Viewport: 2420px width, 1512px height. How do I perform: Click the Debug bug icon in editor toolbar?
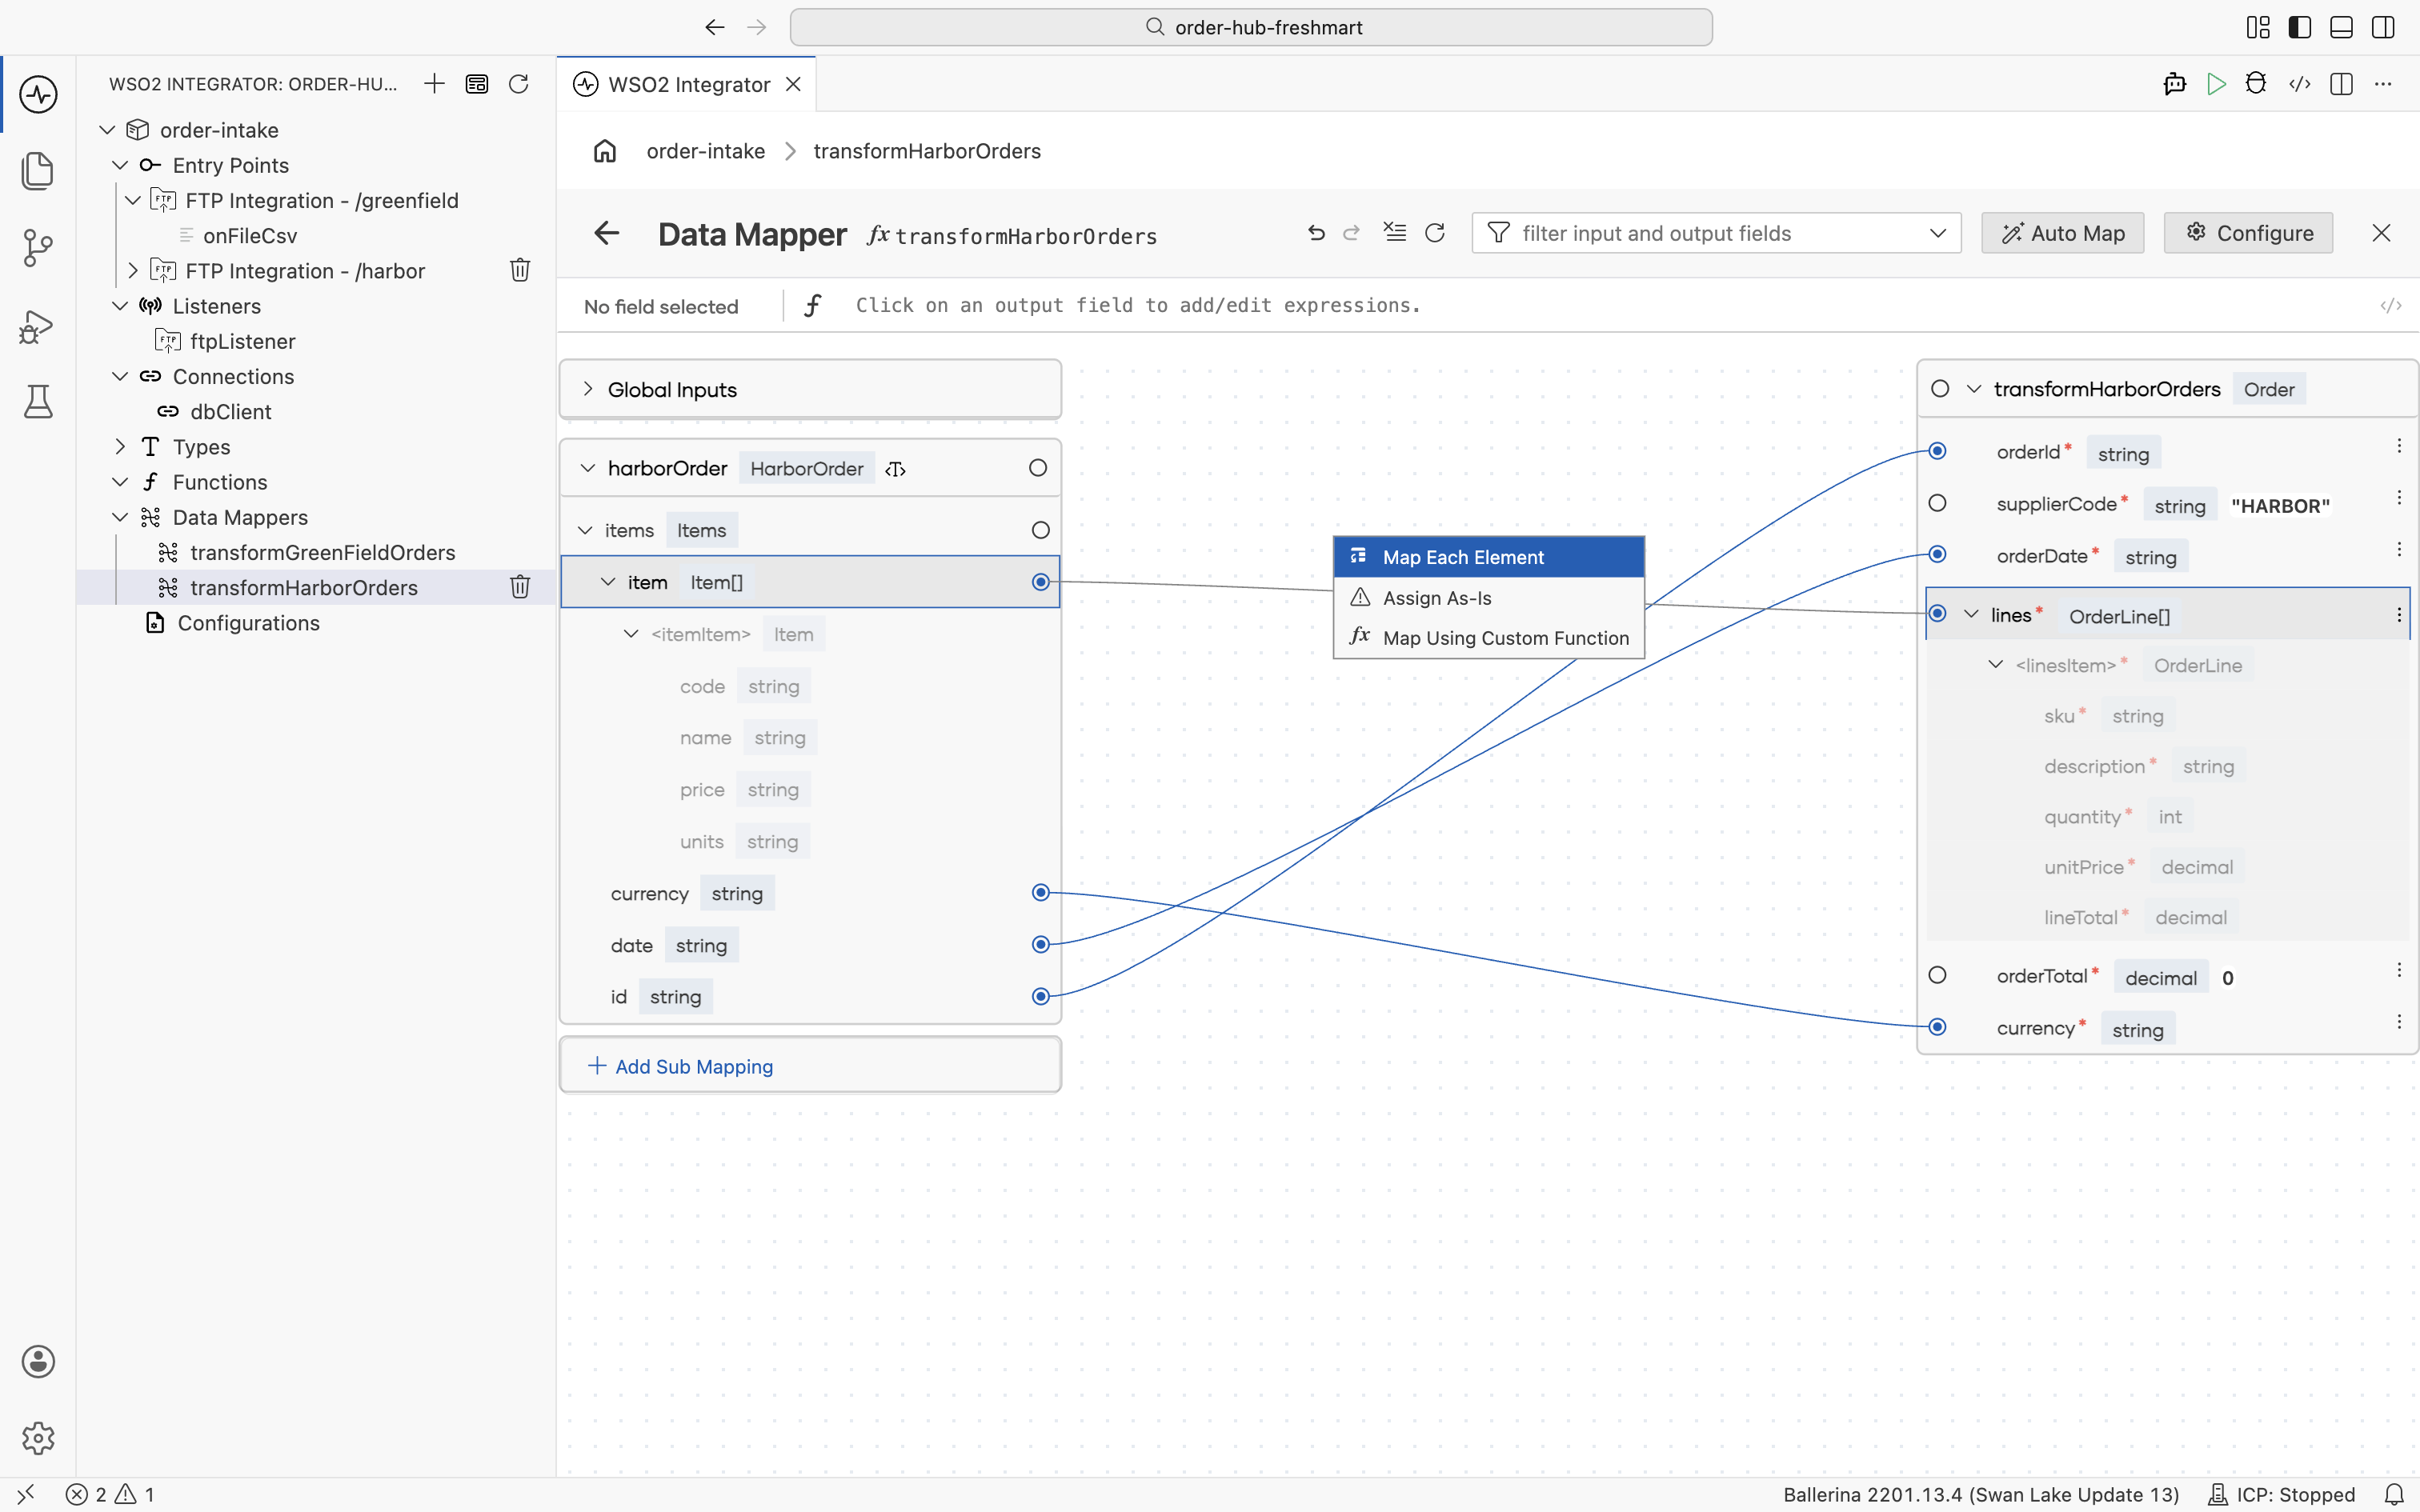(x=2256, y=84)
